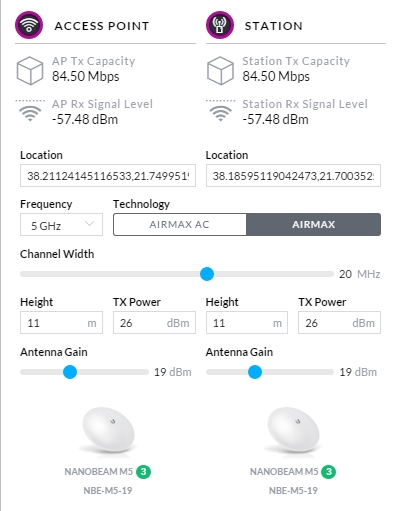Open the 5 GHz Frequency dropdown

click(61, 225)
